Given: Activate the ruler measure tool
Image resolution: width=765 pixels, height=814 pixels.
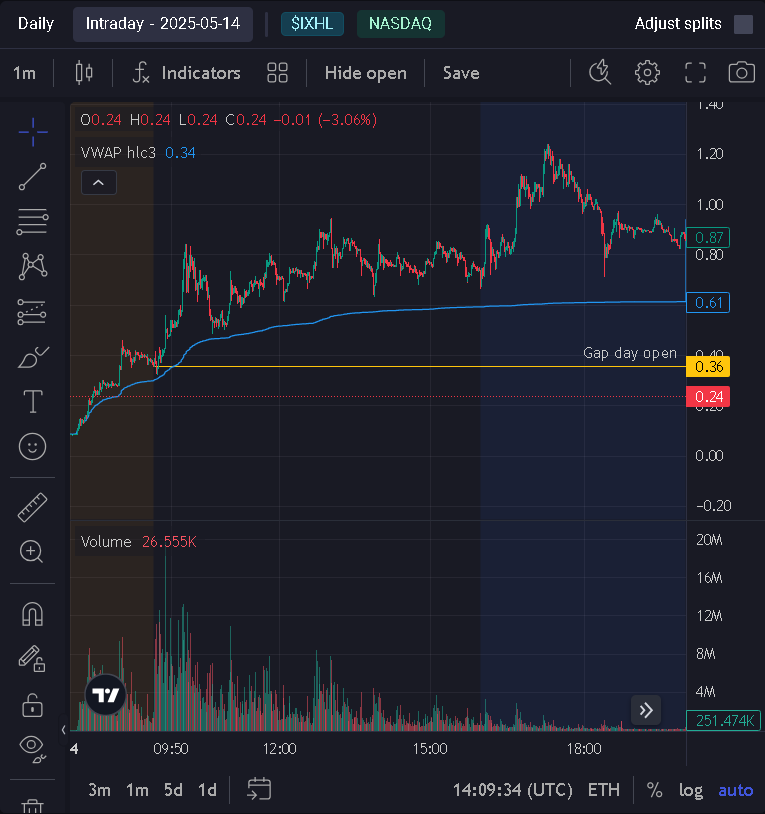Looking at the screenshot, I should 33,507.
